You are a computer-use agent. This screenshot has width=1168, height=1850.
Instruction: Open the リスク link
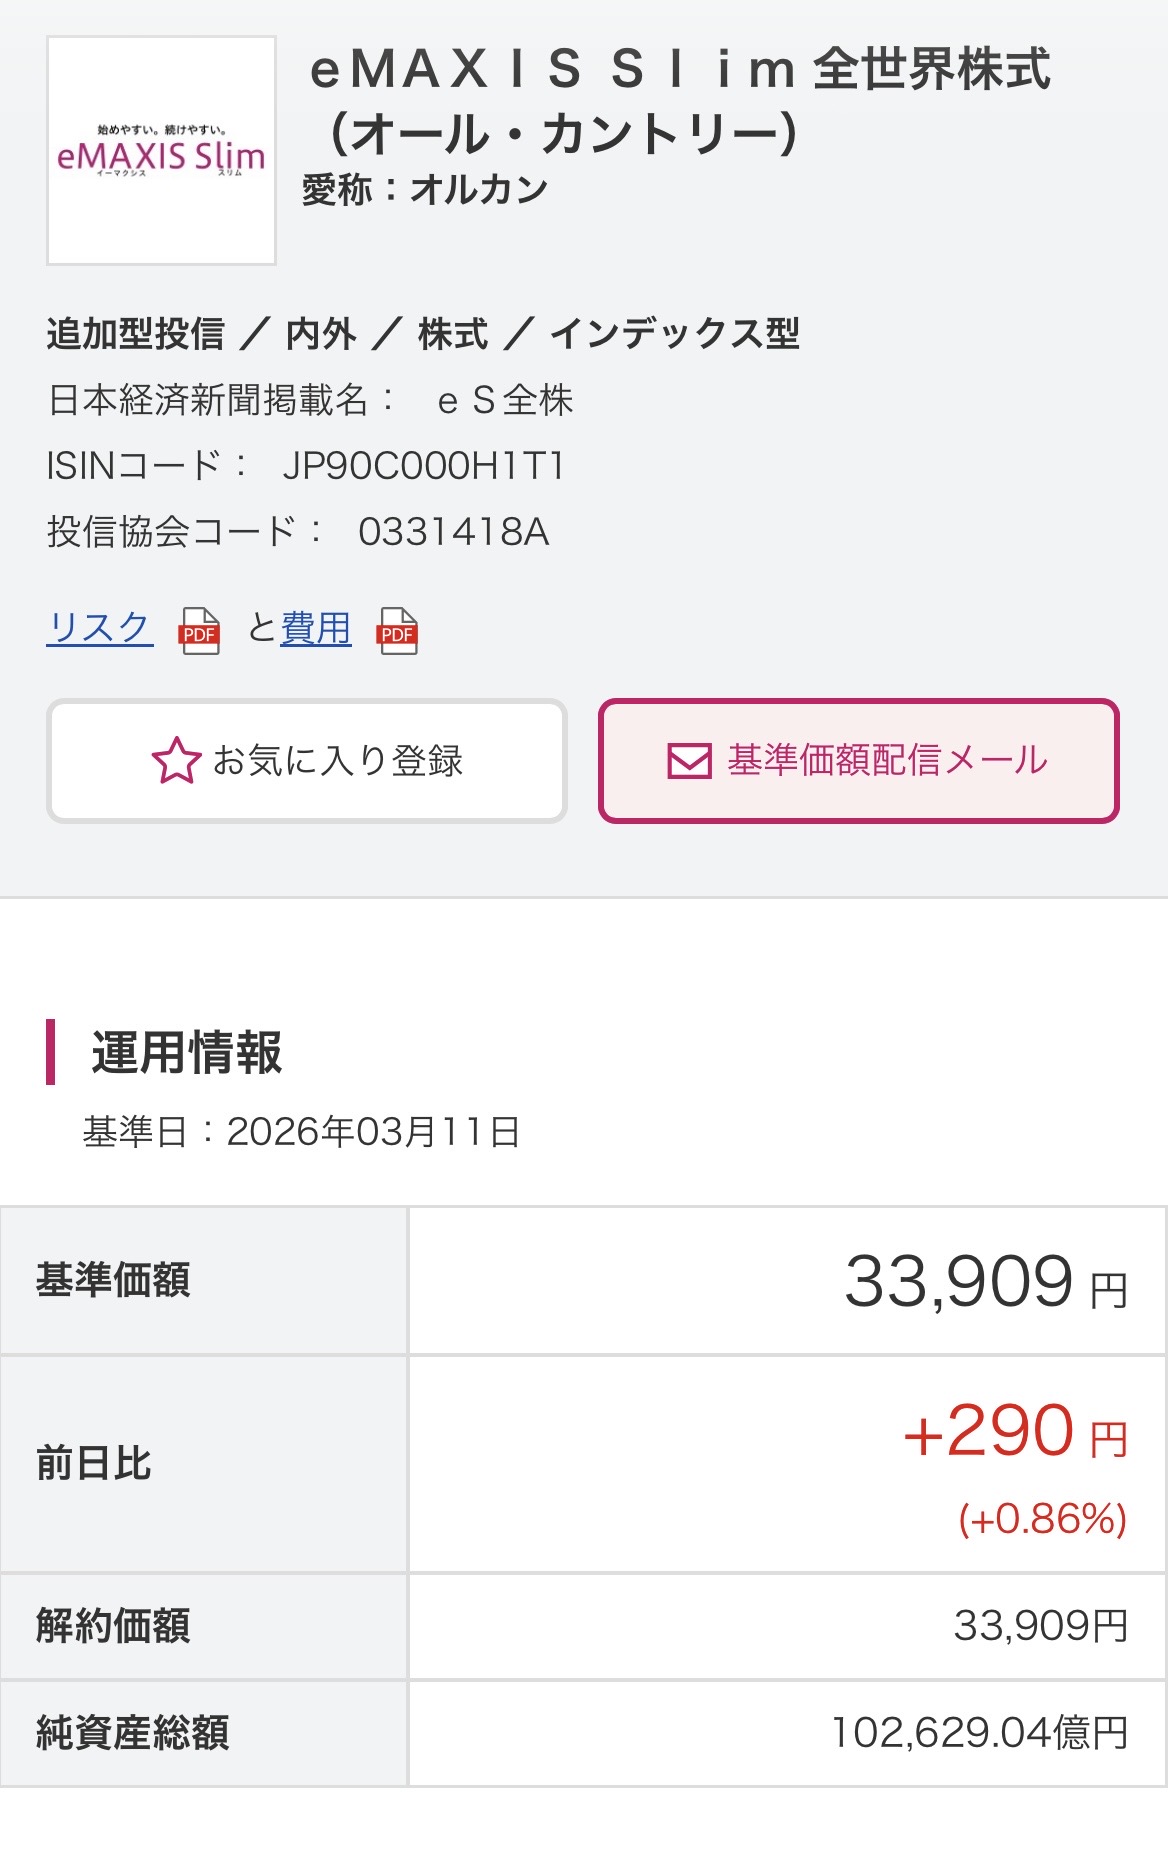tap(99, 628)
